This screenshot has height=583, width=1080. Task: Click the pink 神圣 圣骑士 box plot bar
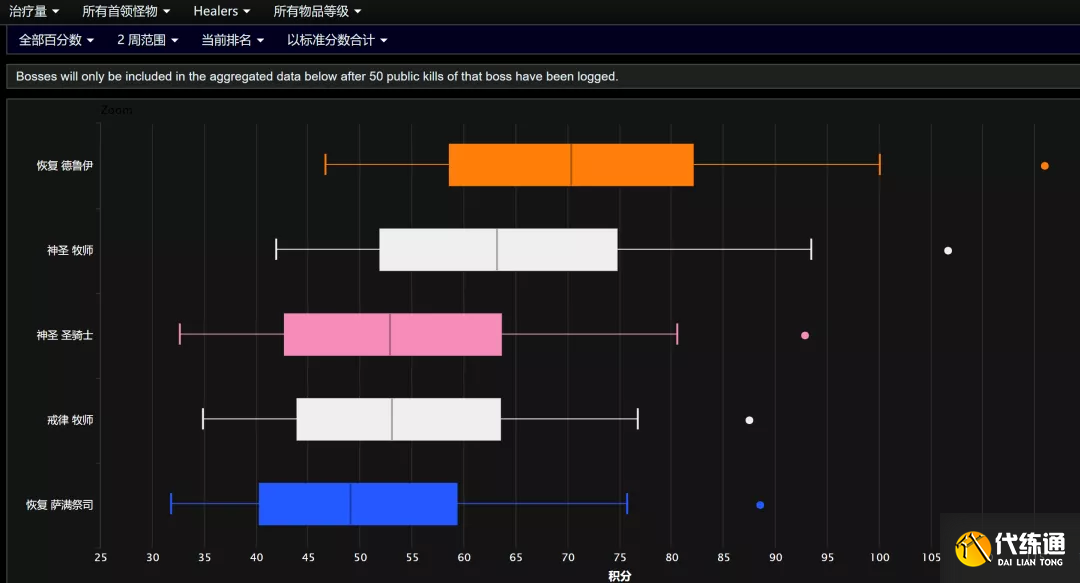[x=393, y=334]
